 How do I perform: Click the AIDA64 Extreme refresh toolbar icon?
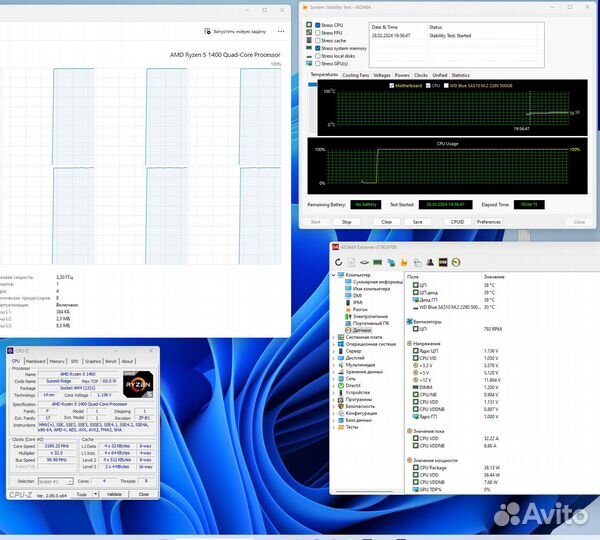(x=338, y=263)
